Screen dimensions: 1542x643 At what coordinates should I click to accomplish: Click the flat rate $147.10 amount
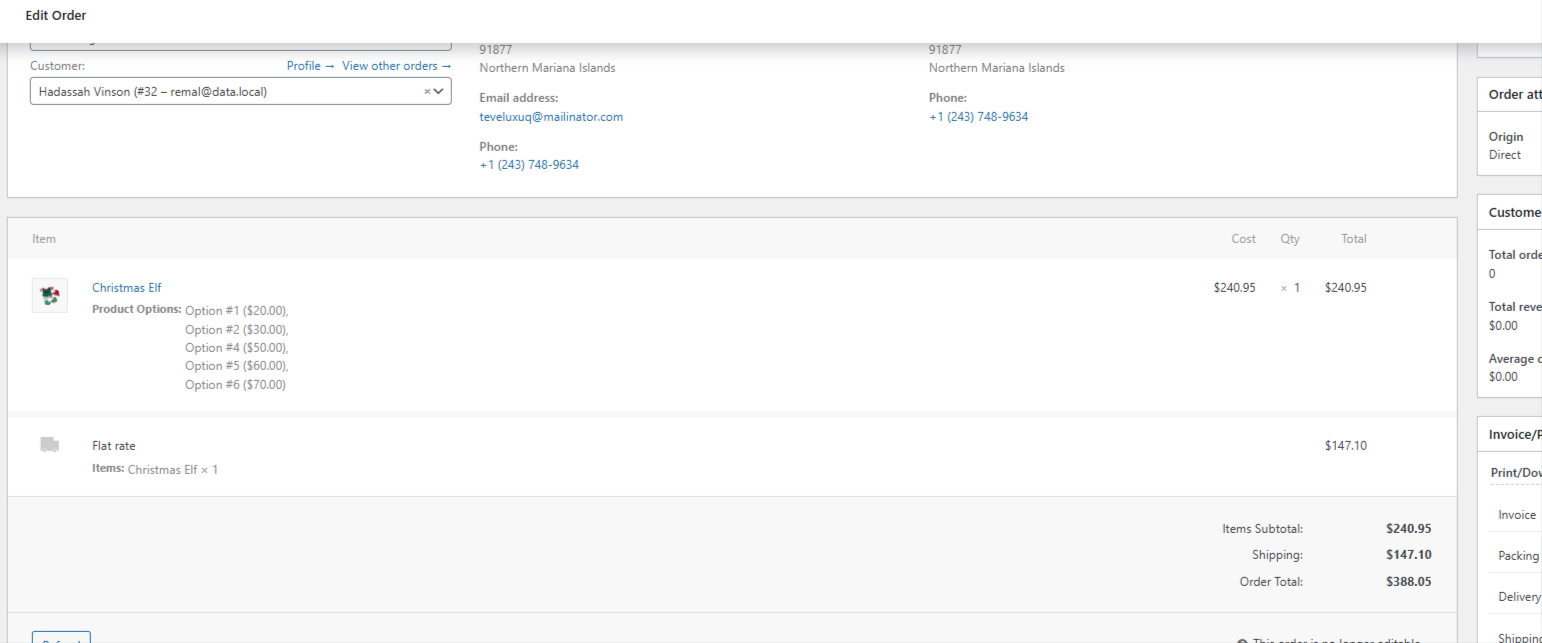tap(1346, 446)
